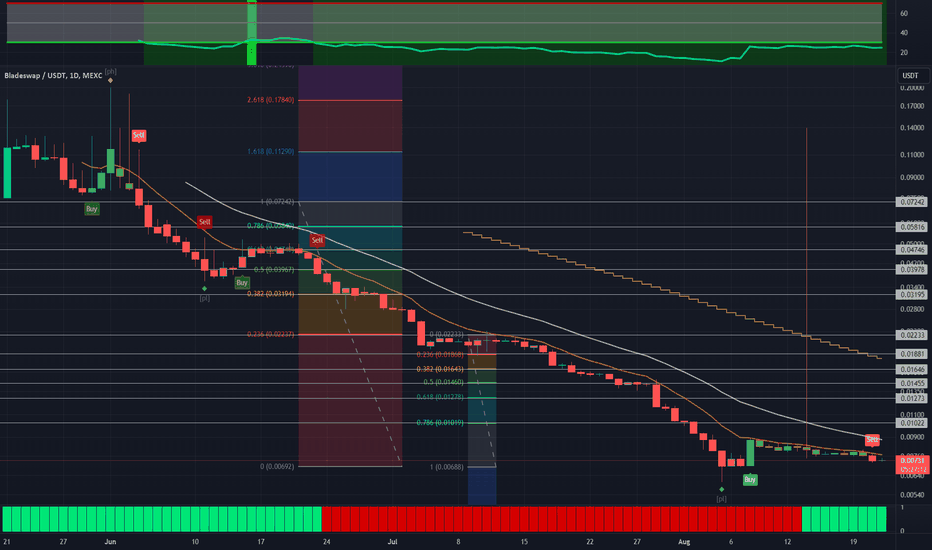This screenshot has height=550, width=932.
Task: Select the Sell label near June 10
Action: tap(204, 222)
